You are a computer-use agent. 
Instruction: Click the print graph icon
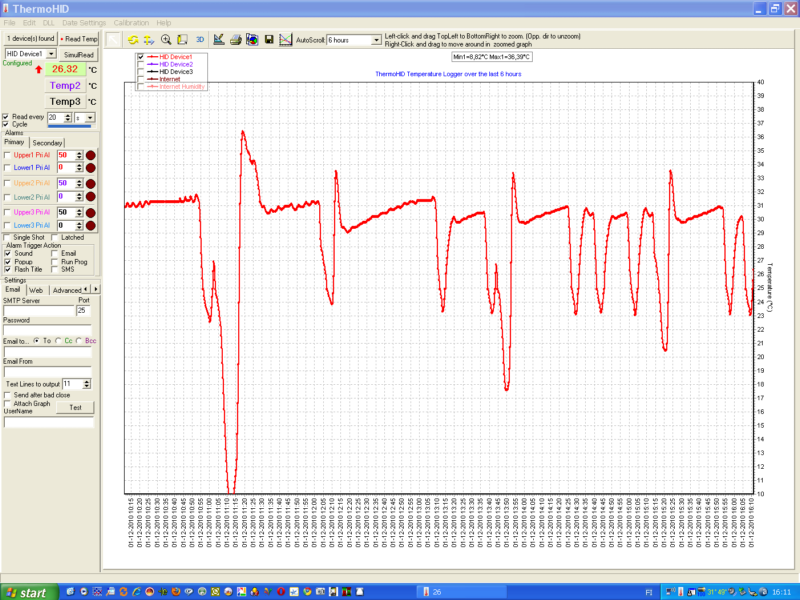[234, 40]
